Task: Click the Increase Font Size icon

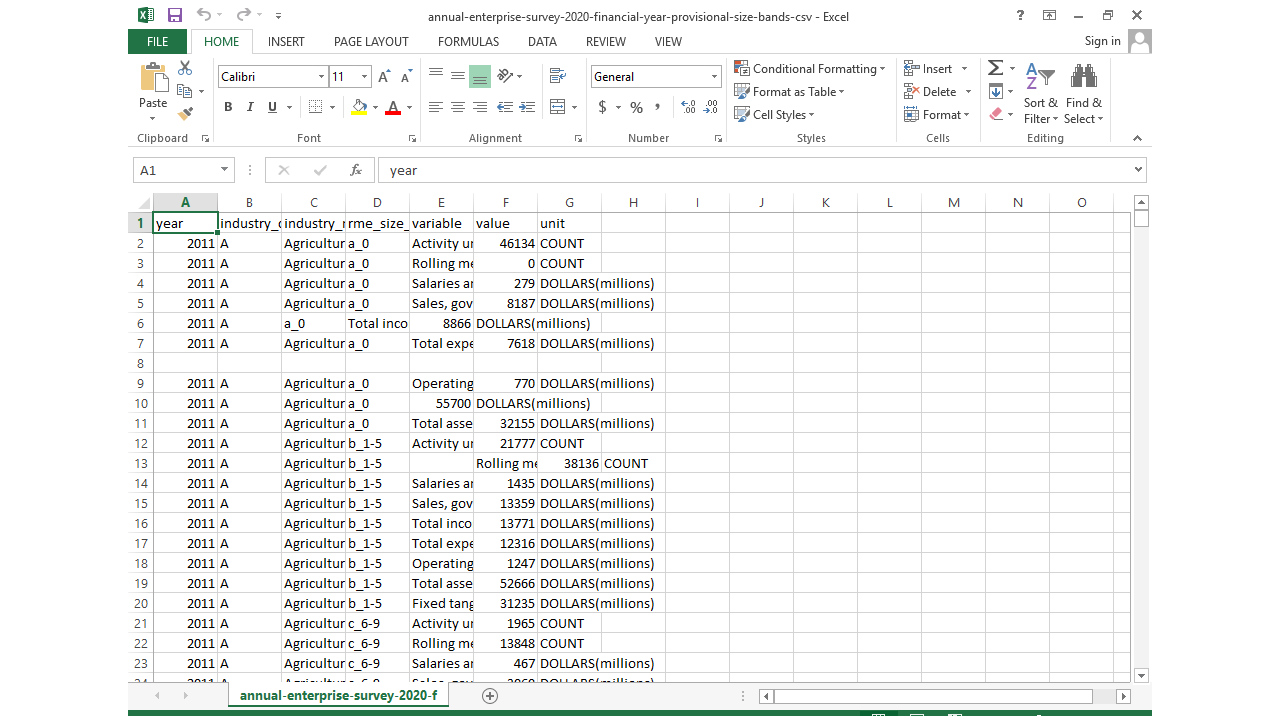Action: point(386,77)
